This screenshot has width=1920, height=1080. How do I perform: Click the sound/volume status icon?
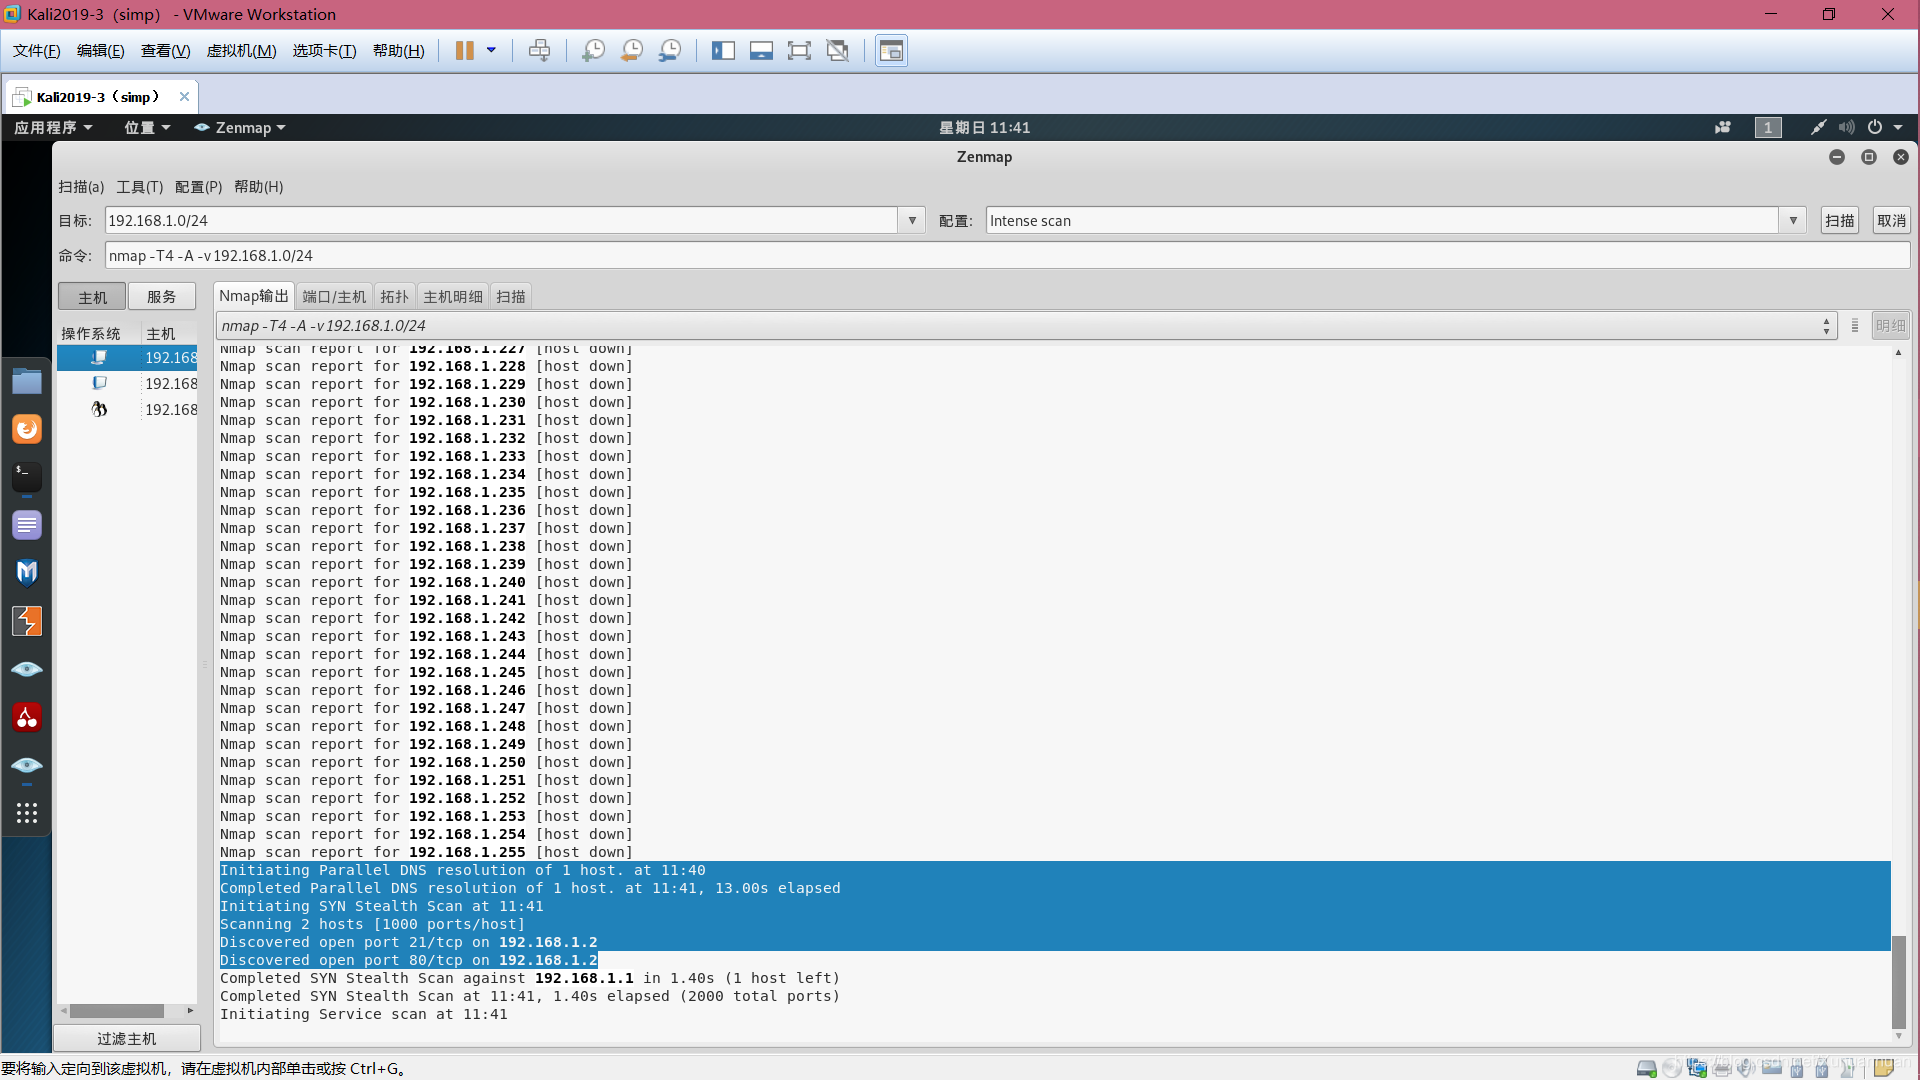(x=1847, y=127)
